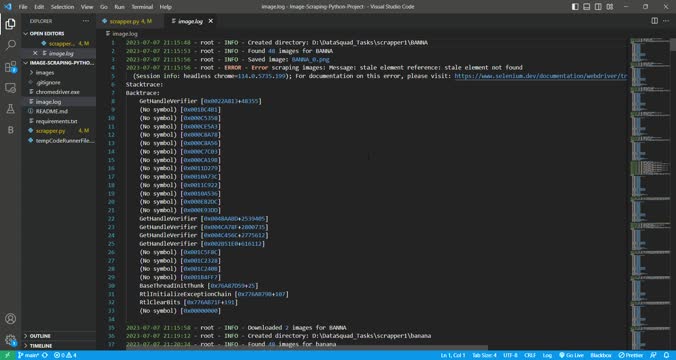Click the notifications bell icon
This screenshot has height=360, width=676.
pyautogui.click(x=666, y=355)
